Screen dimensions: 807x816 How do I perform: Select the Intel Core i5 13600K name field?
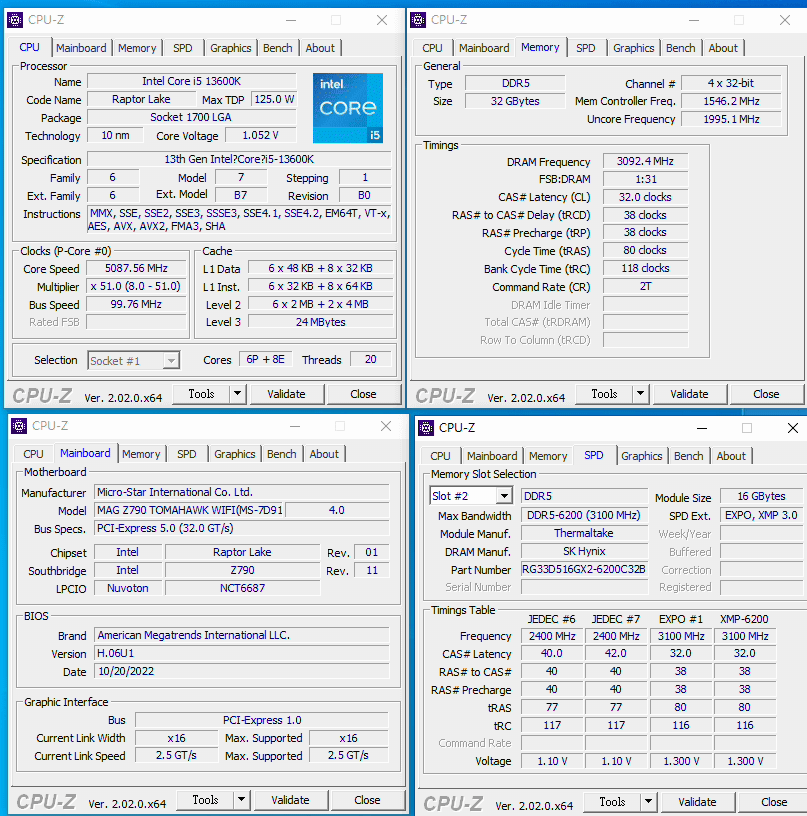click(x=191, y=81)
